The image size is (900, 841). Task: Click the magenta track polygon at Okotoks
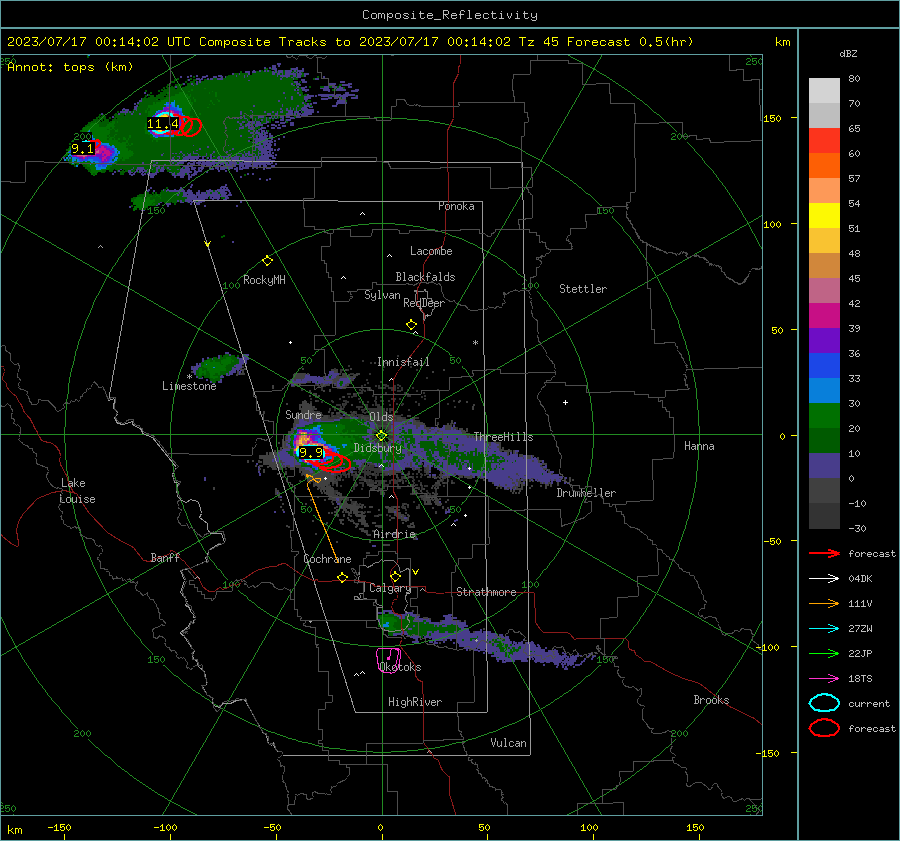pos(389,660)
